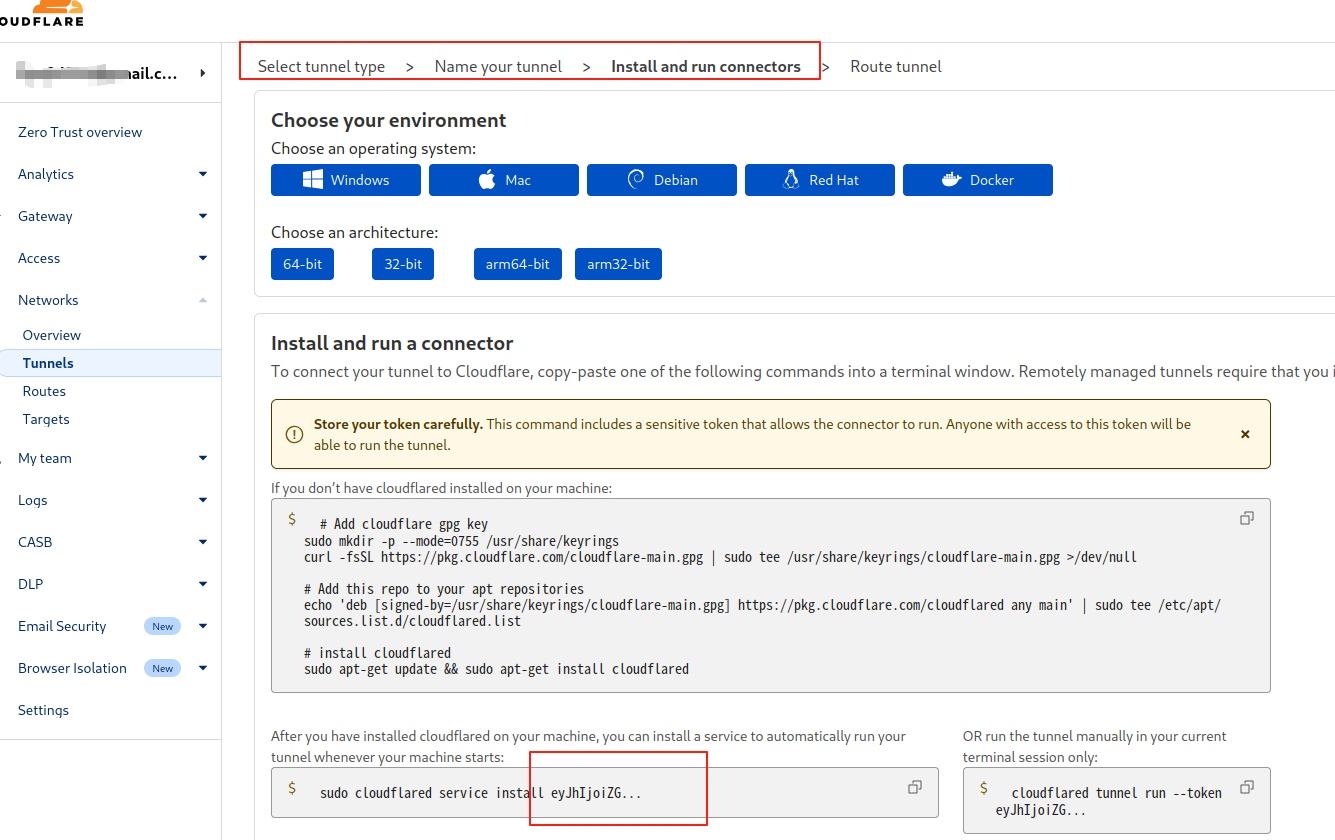
Task: Click the Cloudflare logo
Action: tap(42, 14)
